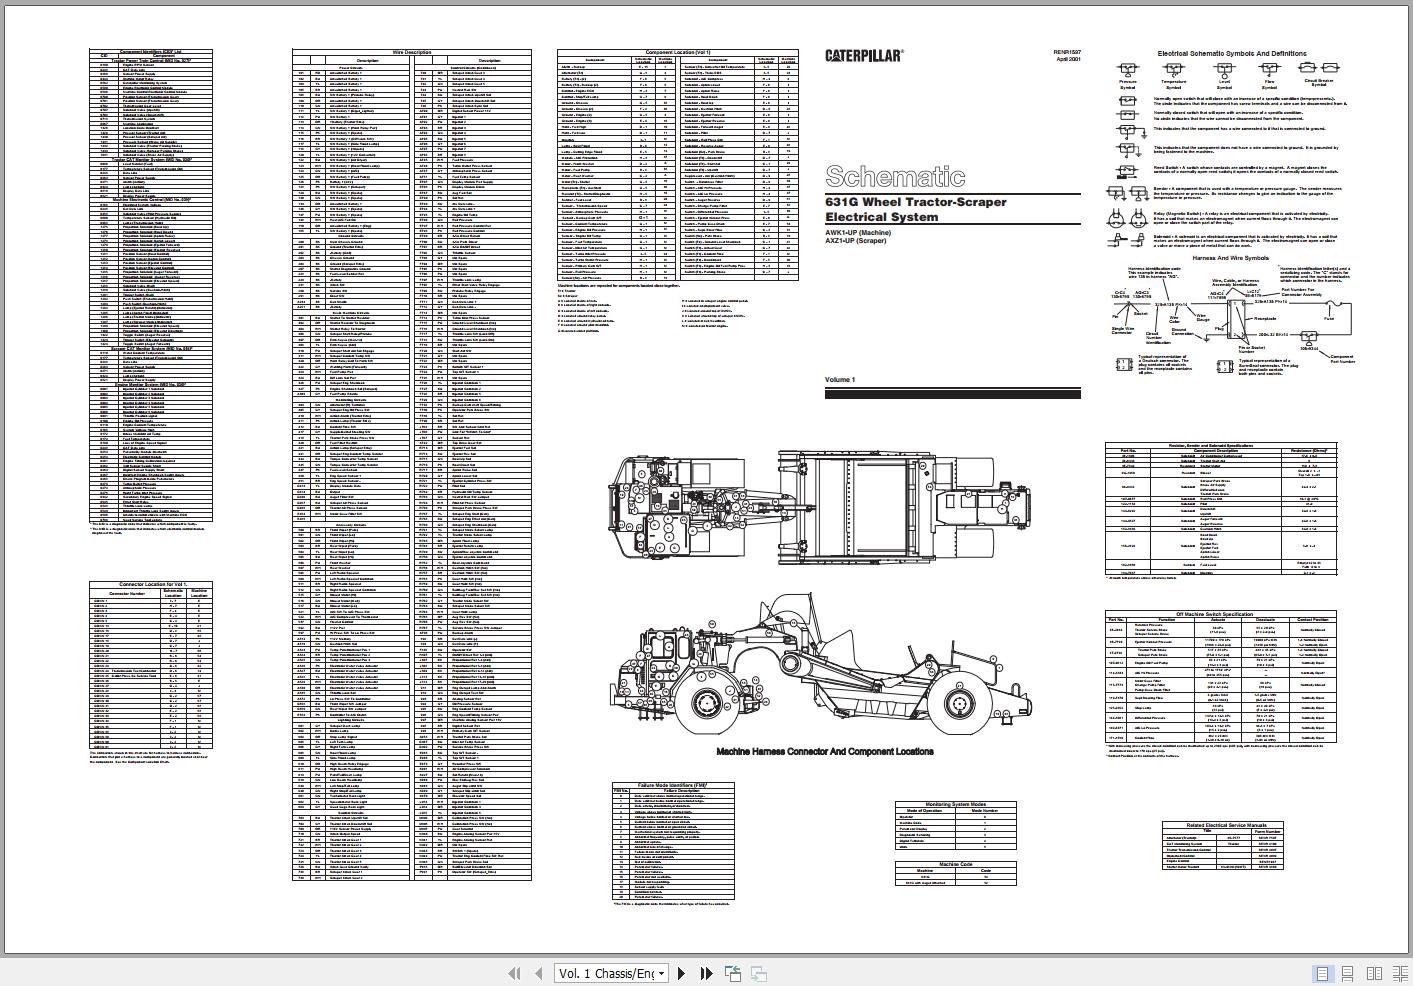Select the facing two-page layout icon

pyautogui.click(x=1374, y=971)
